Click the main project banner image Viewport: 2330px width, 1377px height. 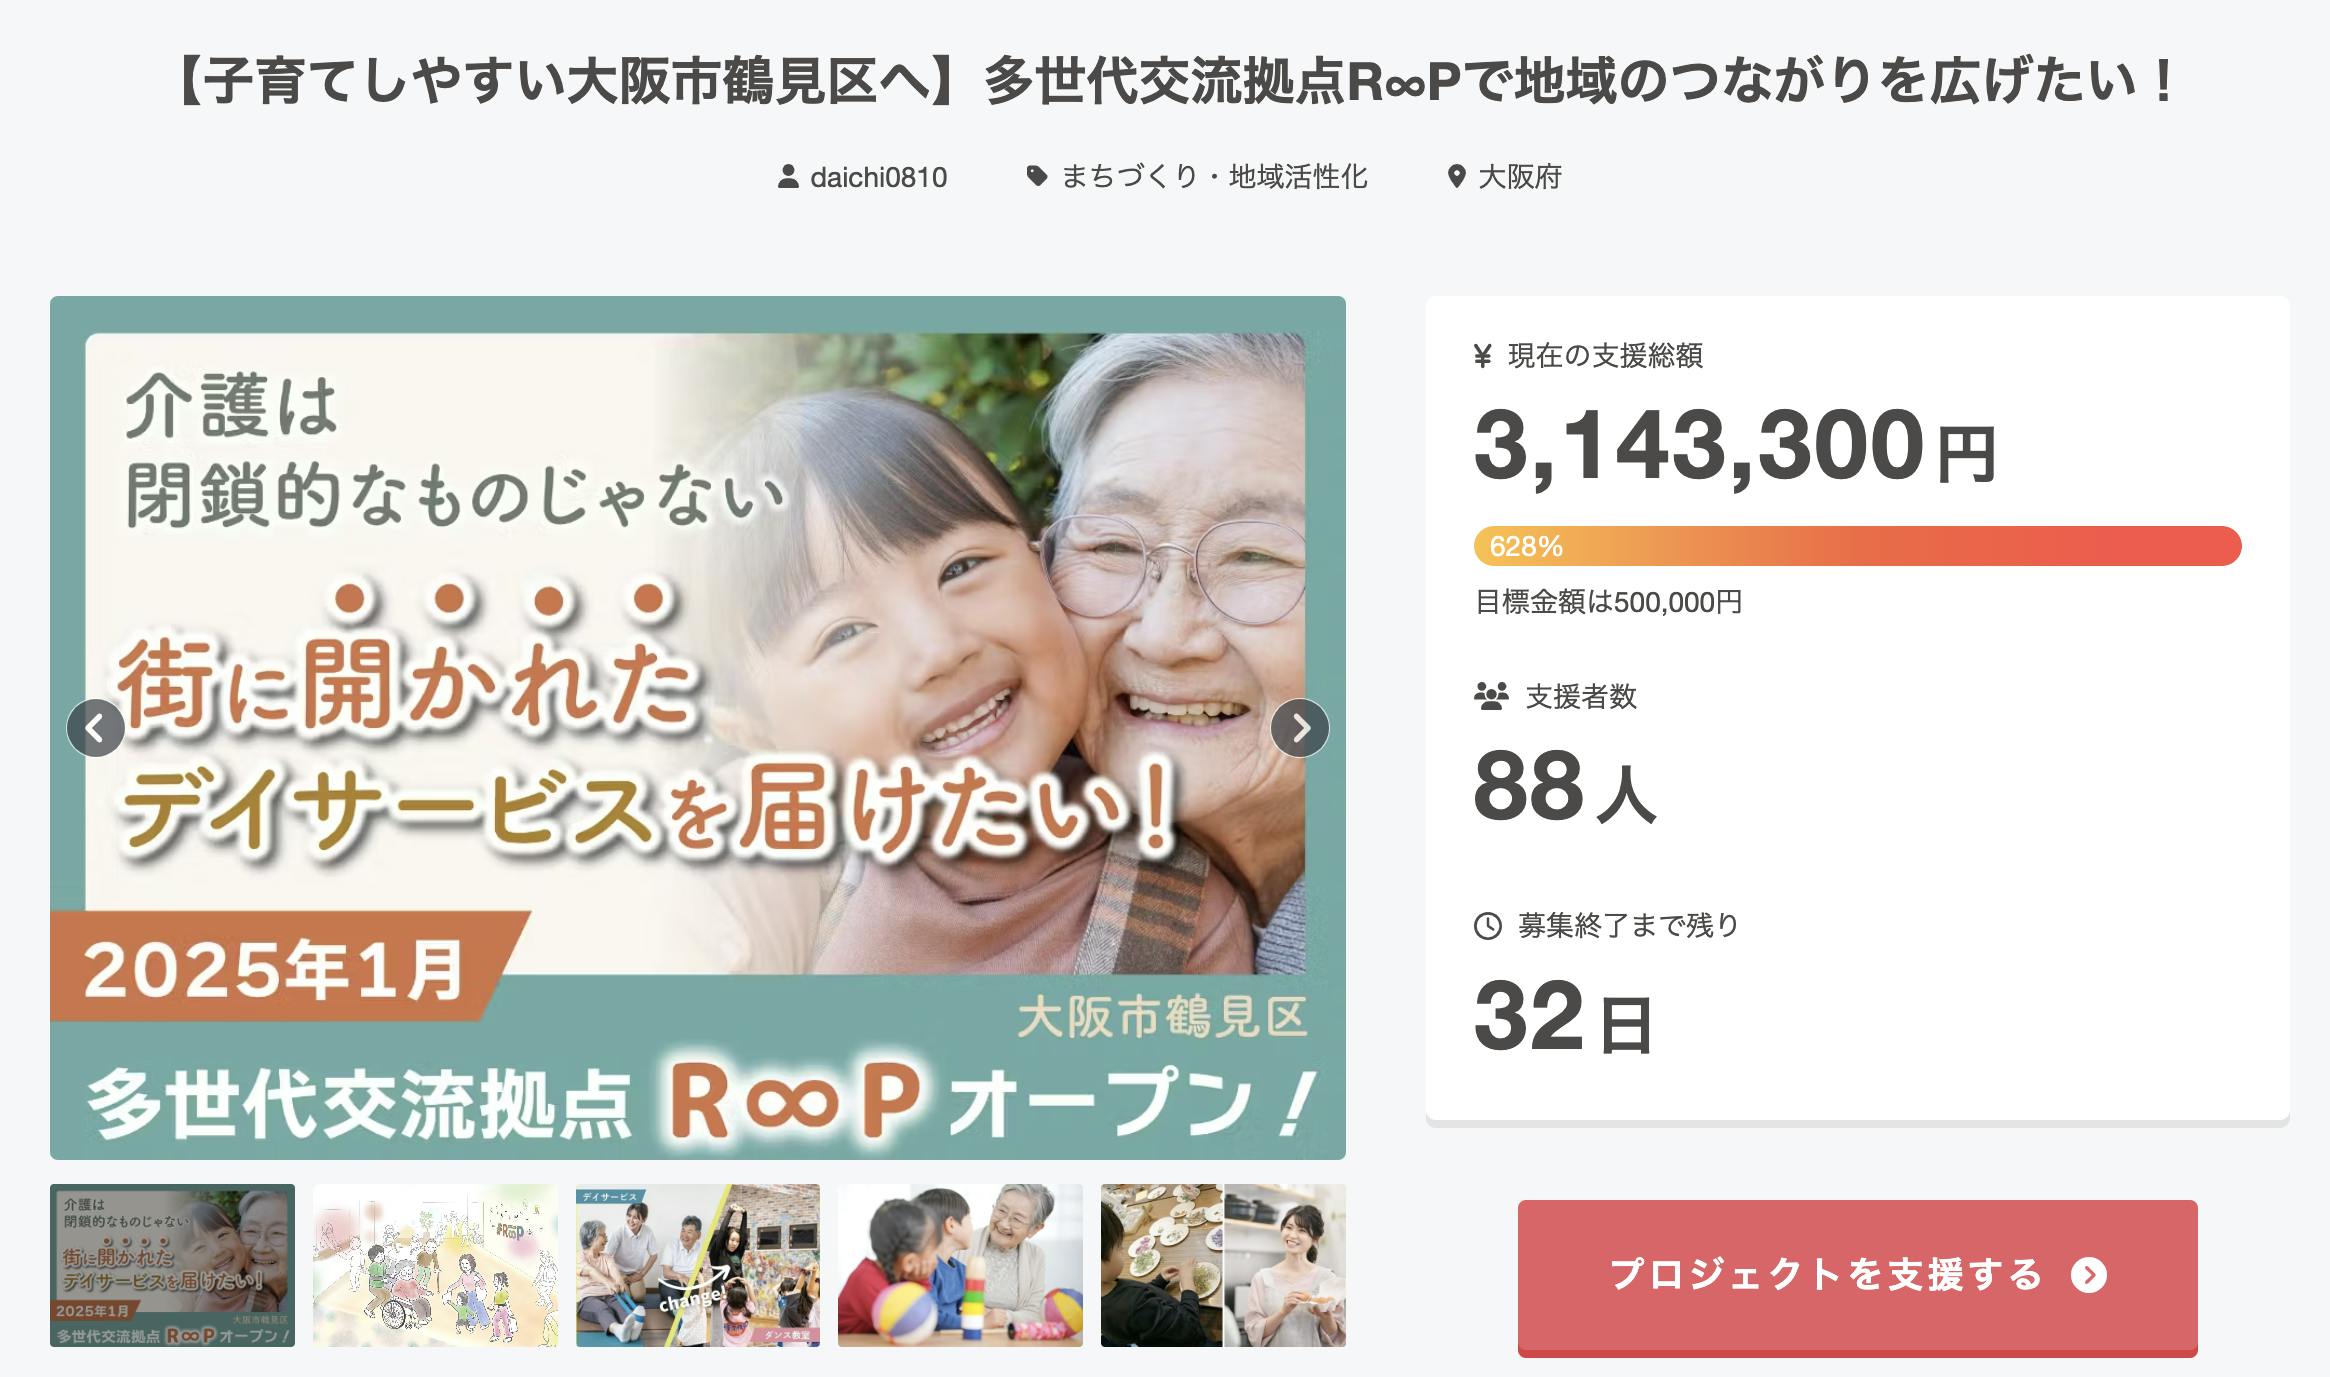click(x=698, y=728)
